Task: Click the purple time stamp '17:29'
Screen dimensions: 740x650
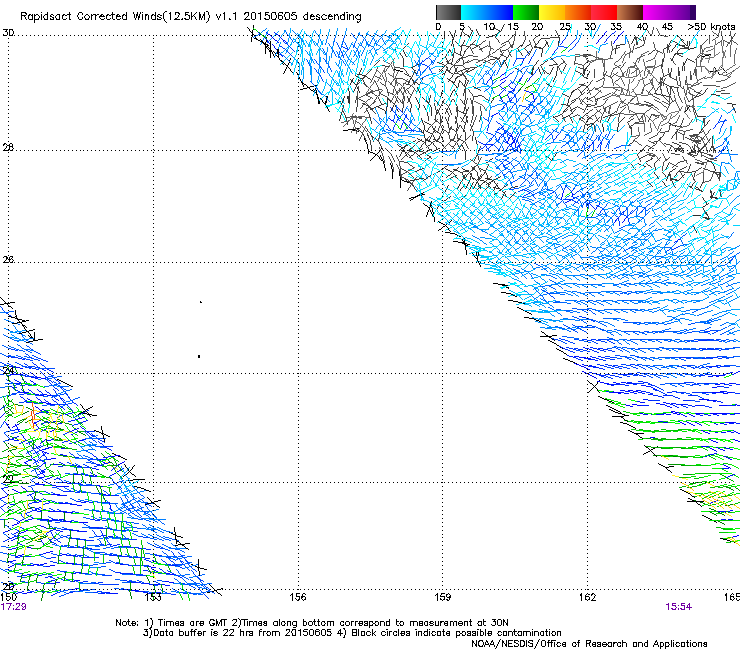Action: pyautogui.click(x=13, y=607)
